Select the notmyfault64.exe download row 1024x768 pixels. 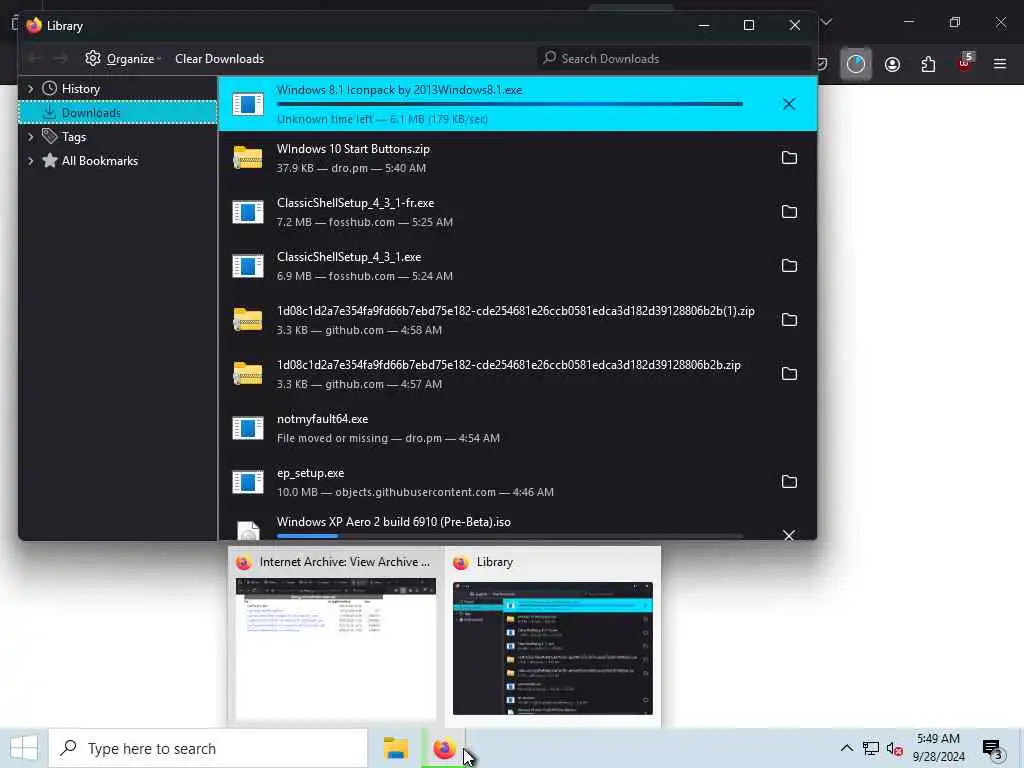[517, 428]
